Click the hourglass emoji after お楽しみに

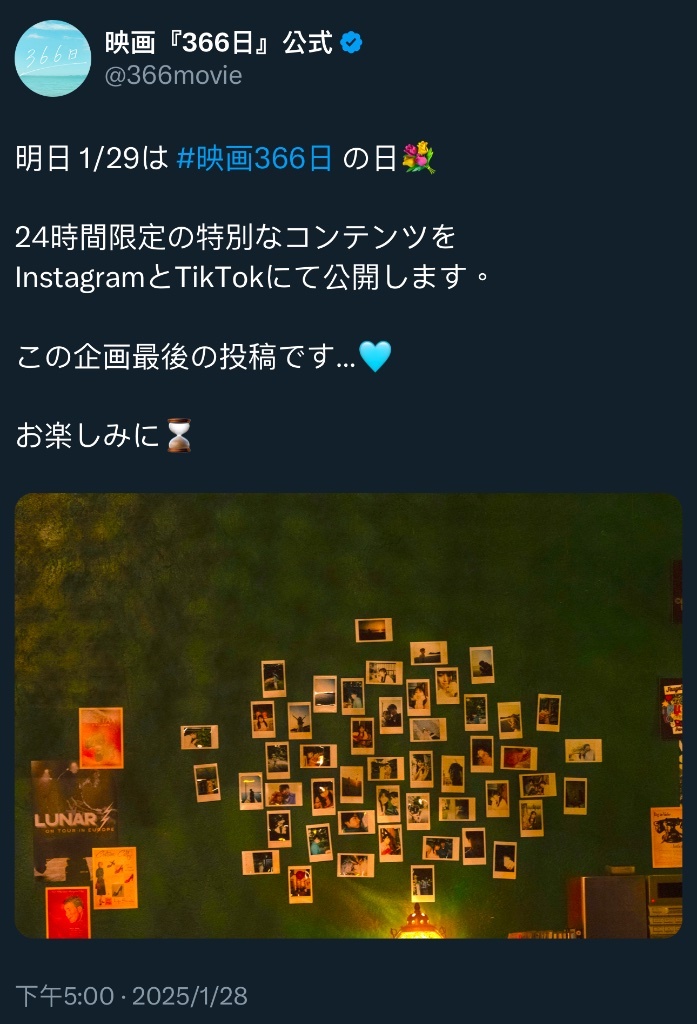pos(179,435)
